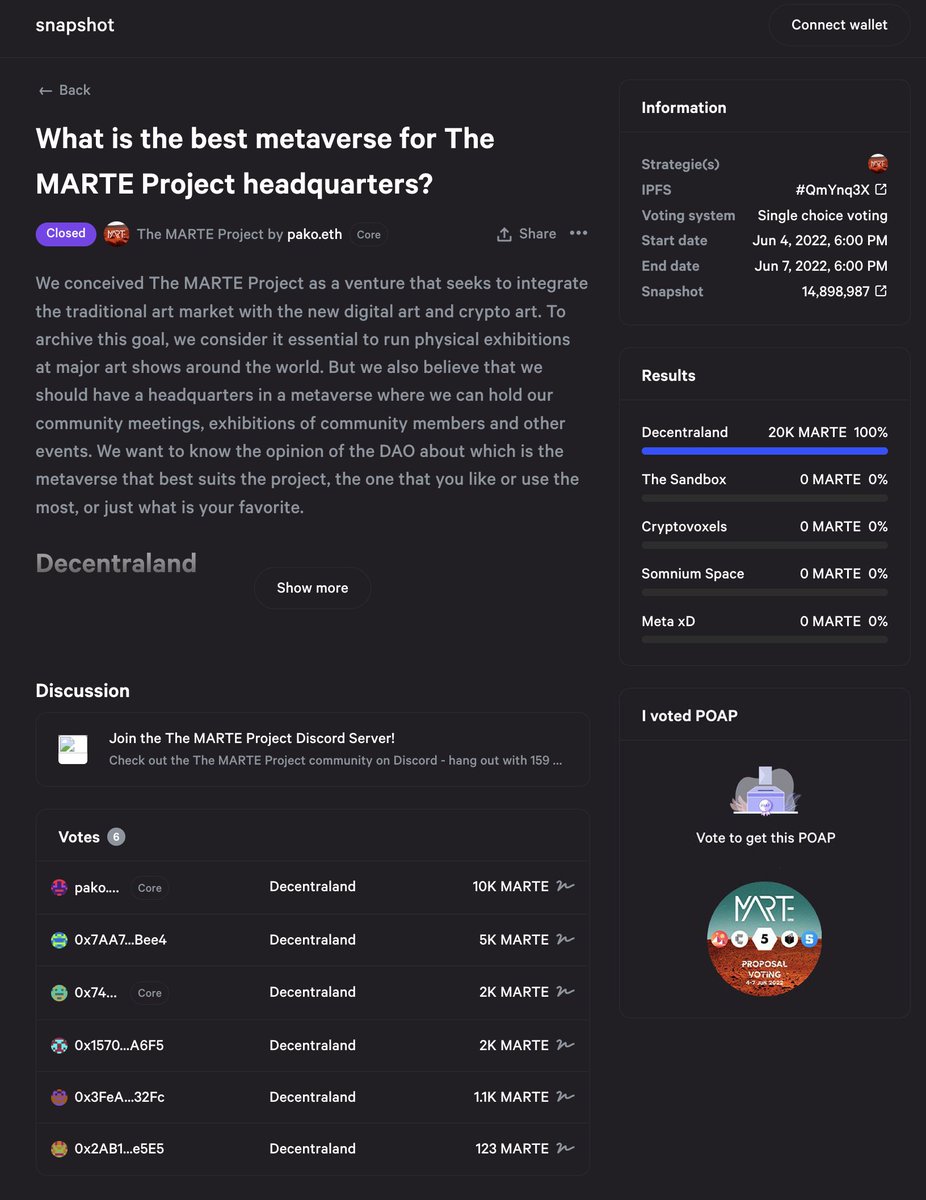View signature icon for 0x74... 2K MARTE vote
This screenshot has width=926, height=1200.
pyautogui.click(x=566, y=992)
